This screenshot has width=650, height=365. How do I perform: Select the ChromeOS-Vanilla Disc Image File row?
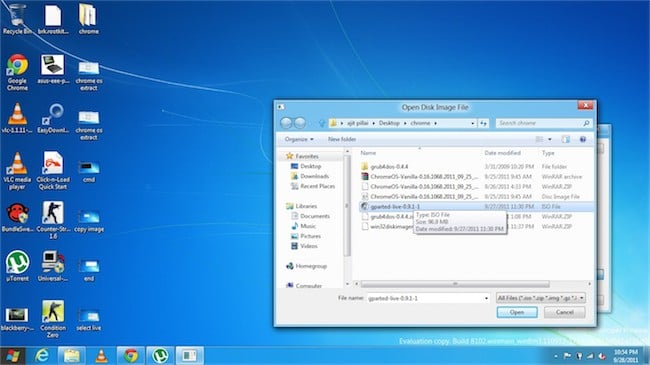(476, 197)
